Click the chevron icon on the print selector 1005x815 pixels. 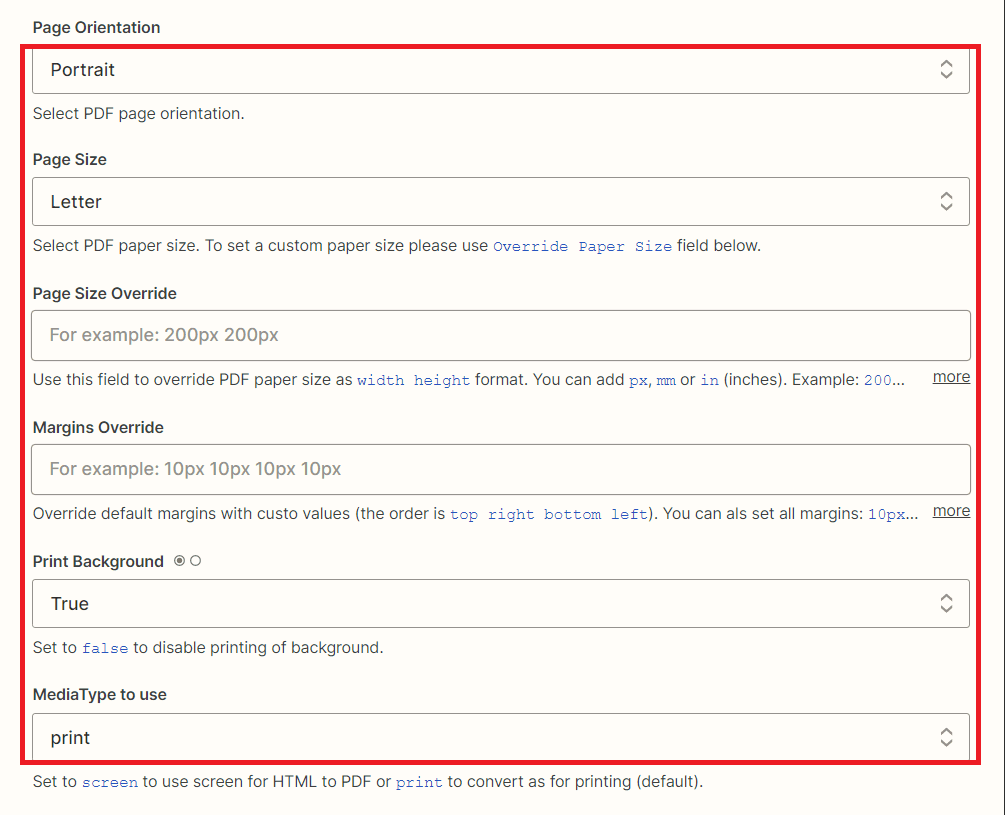point(946,737)
